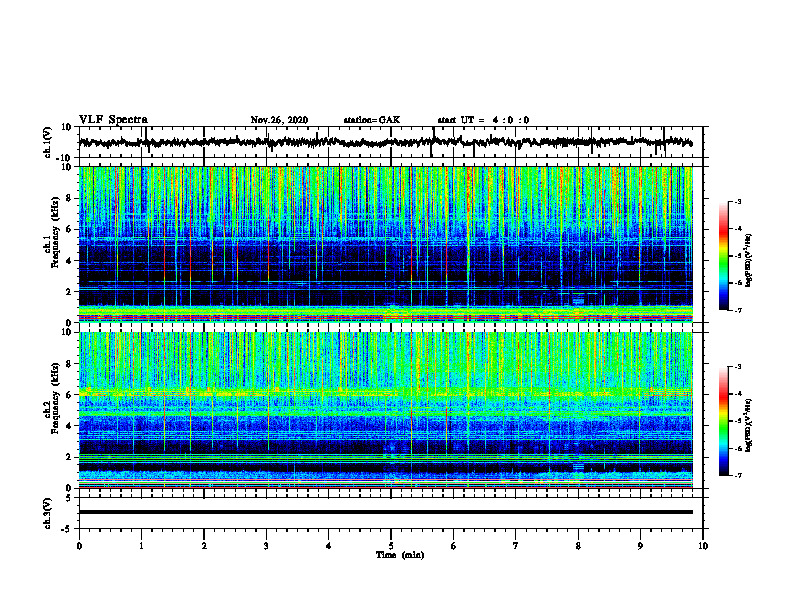Click the "ch.1(V)" waveform axis label
This screenshot has width=792, height=612.
coord(48,142)
